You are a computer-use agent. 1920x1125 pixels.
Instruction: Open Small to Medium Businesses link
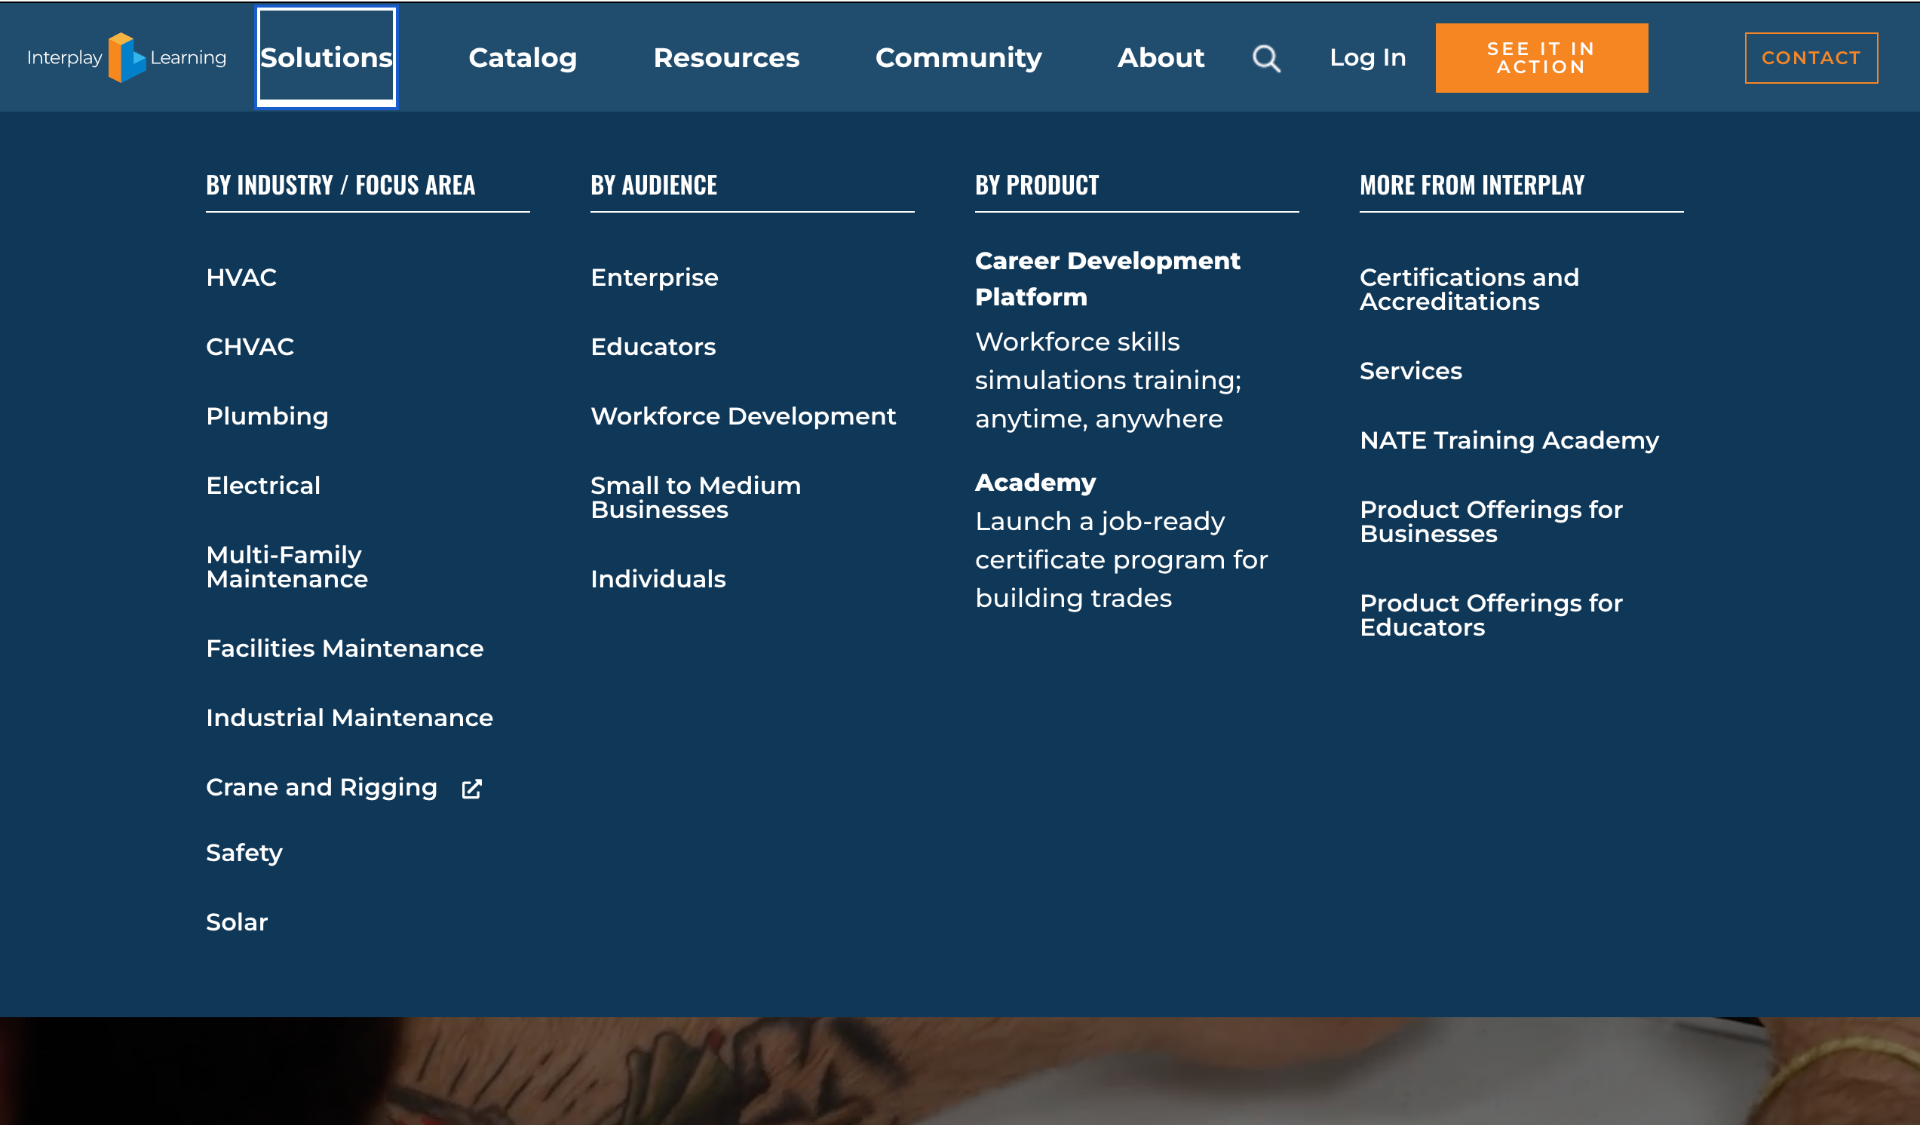(696, 498)
